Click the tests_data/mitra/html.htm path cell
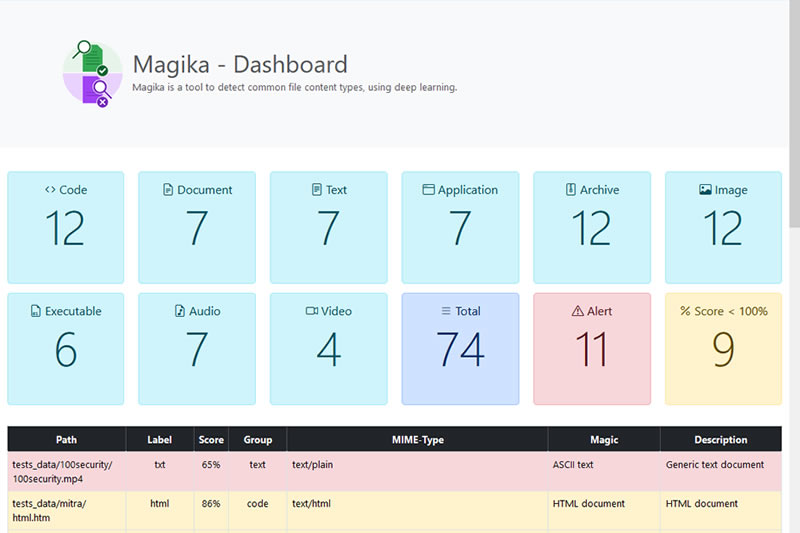This screenshot has width=800, height=533. pyautogui.click(x=66, y=511)
